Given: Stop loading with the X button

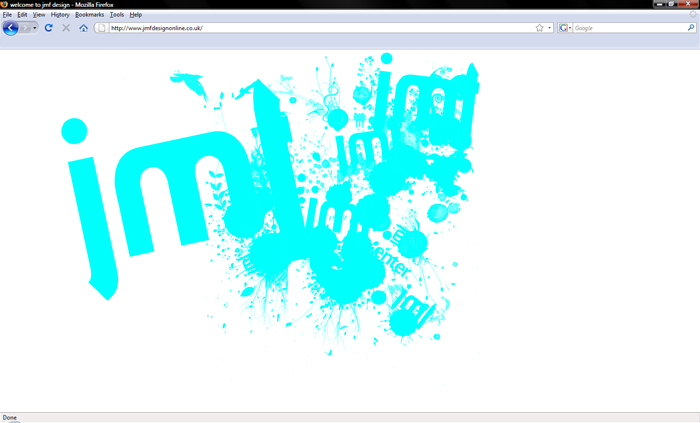Looking at the screenshot, I should pos(66,28).
